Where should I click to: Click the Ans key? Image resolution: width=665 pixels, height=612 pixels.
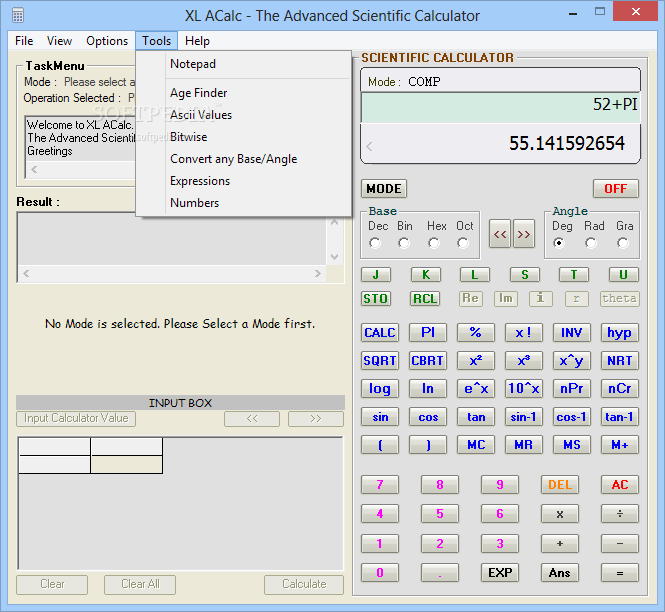pyautogui.click(x=560, y=573)
